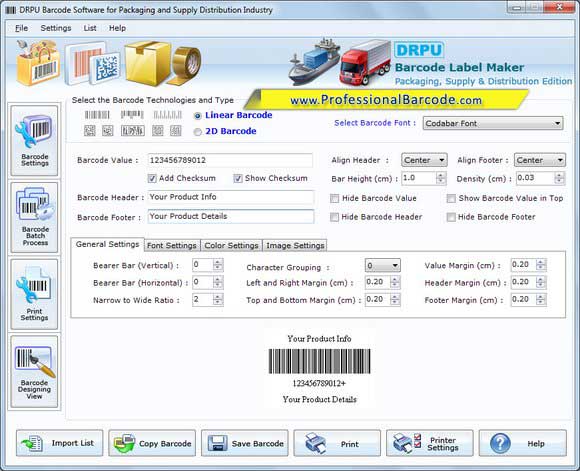Uncheck the Add Checksum checkbox
580x471 pixels.
[x=152, y=178]
